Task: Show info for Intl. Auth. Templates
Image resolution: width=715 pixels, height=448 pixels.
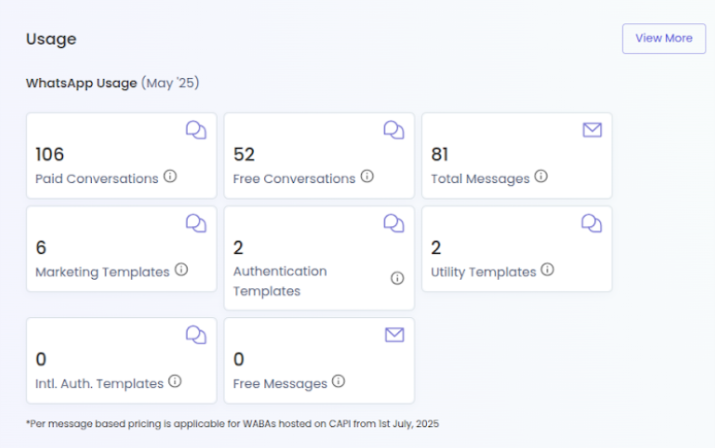Action: [175, 381]
